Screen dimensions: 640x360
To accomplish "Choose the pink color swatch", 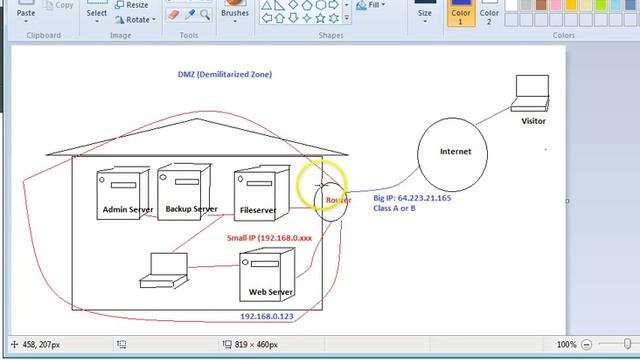I will coord(556,5).
